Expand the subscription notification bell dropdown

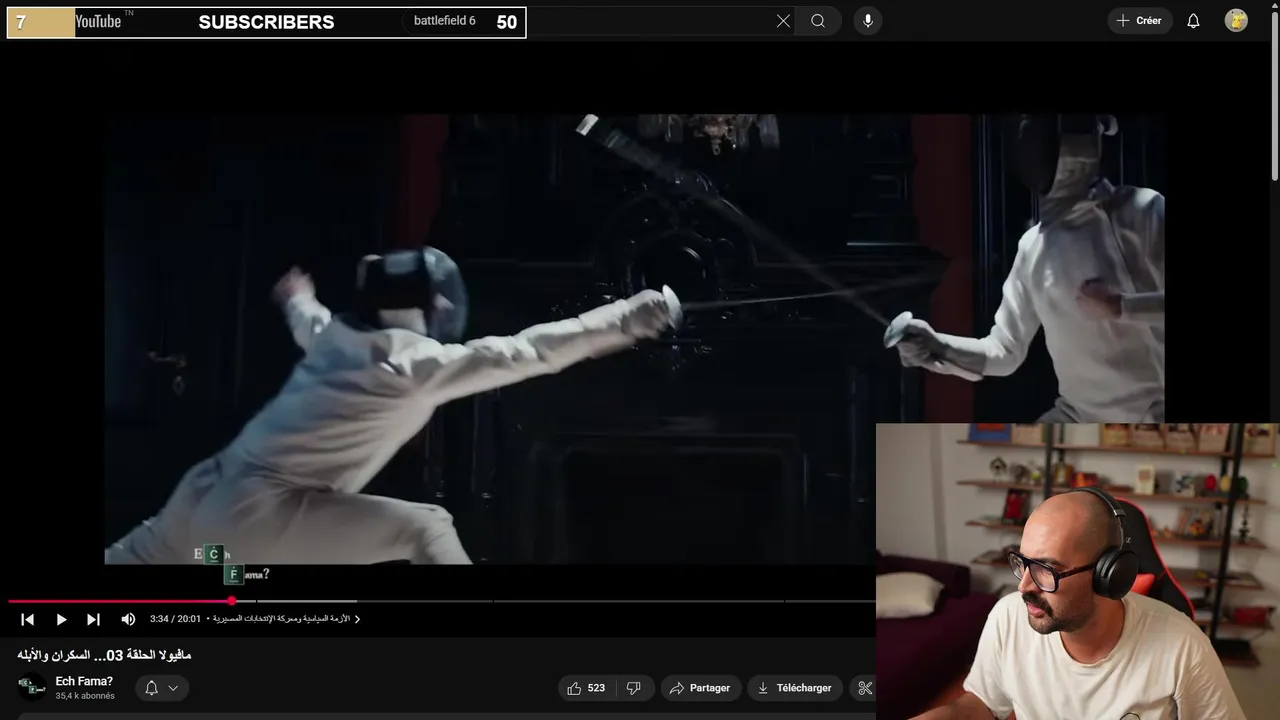point(162,688)
